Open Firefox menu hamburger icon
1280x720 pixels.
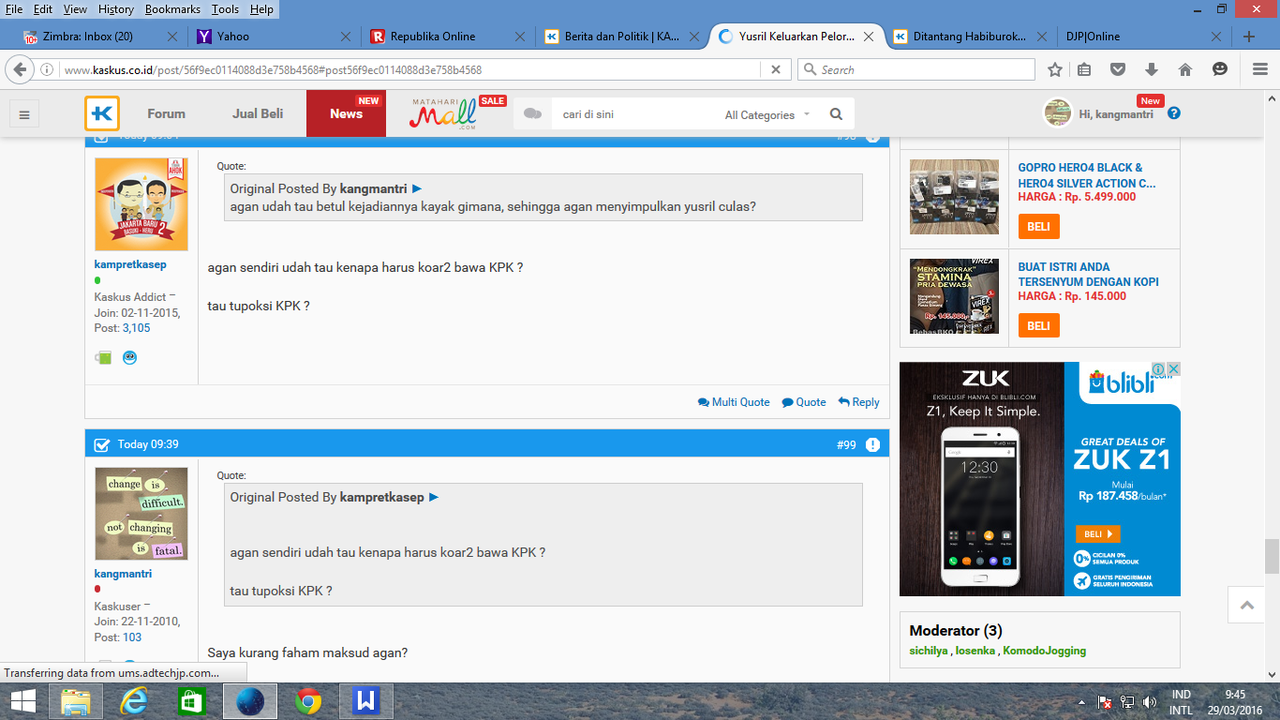click(1260, 70)
